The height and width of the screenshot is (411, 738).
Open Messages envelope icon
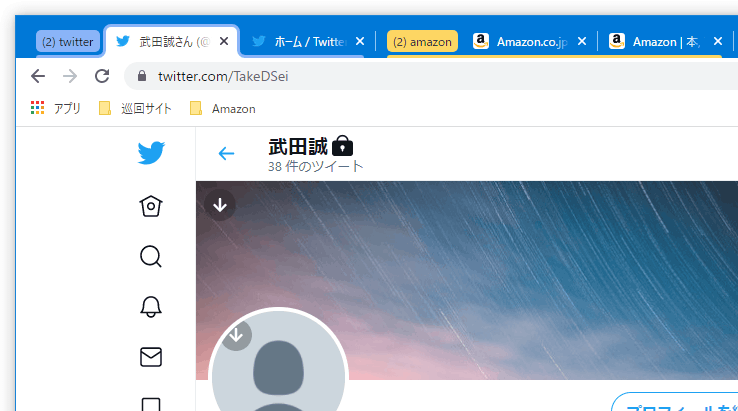pos(151,357)
